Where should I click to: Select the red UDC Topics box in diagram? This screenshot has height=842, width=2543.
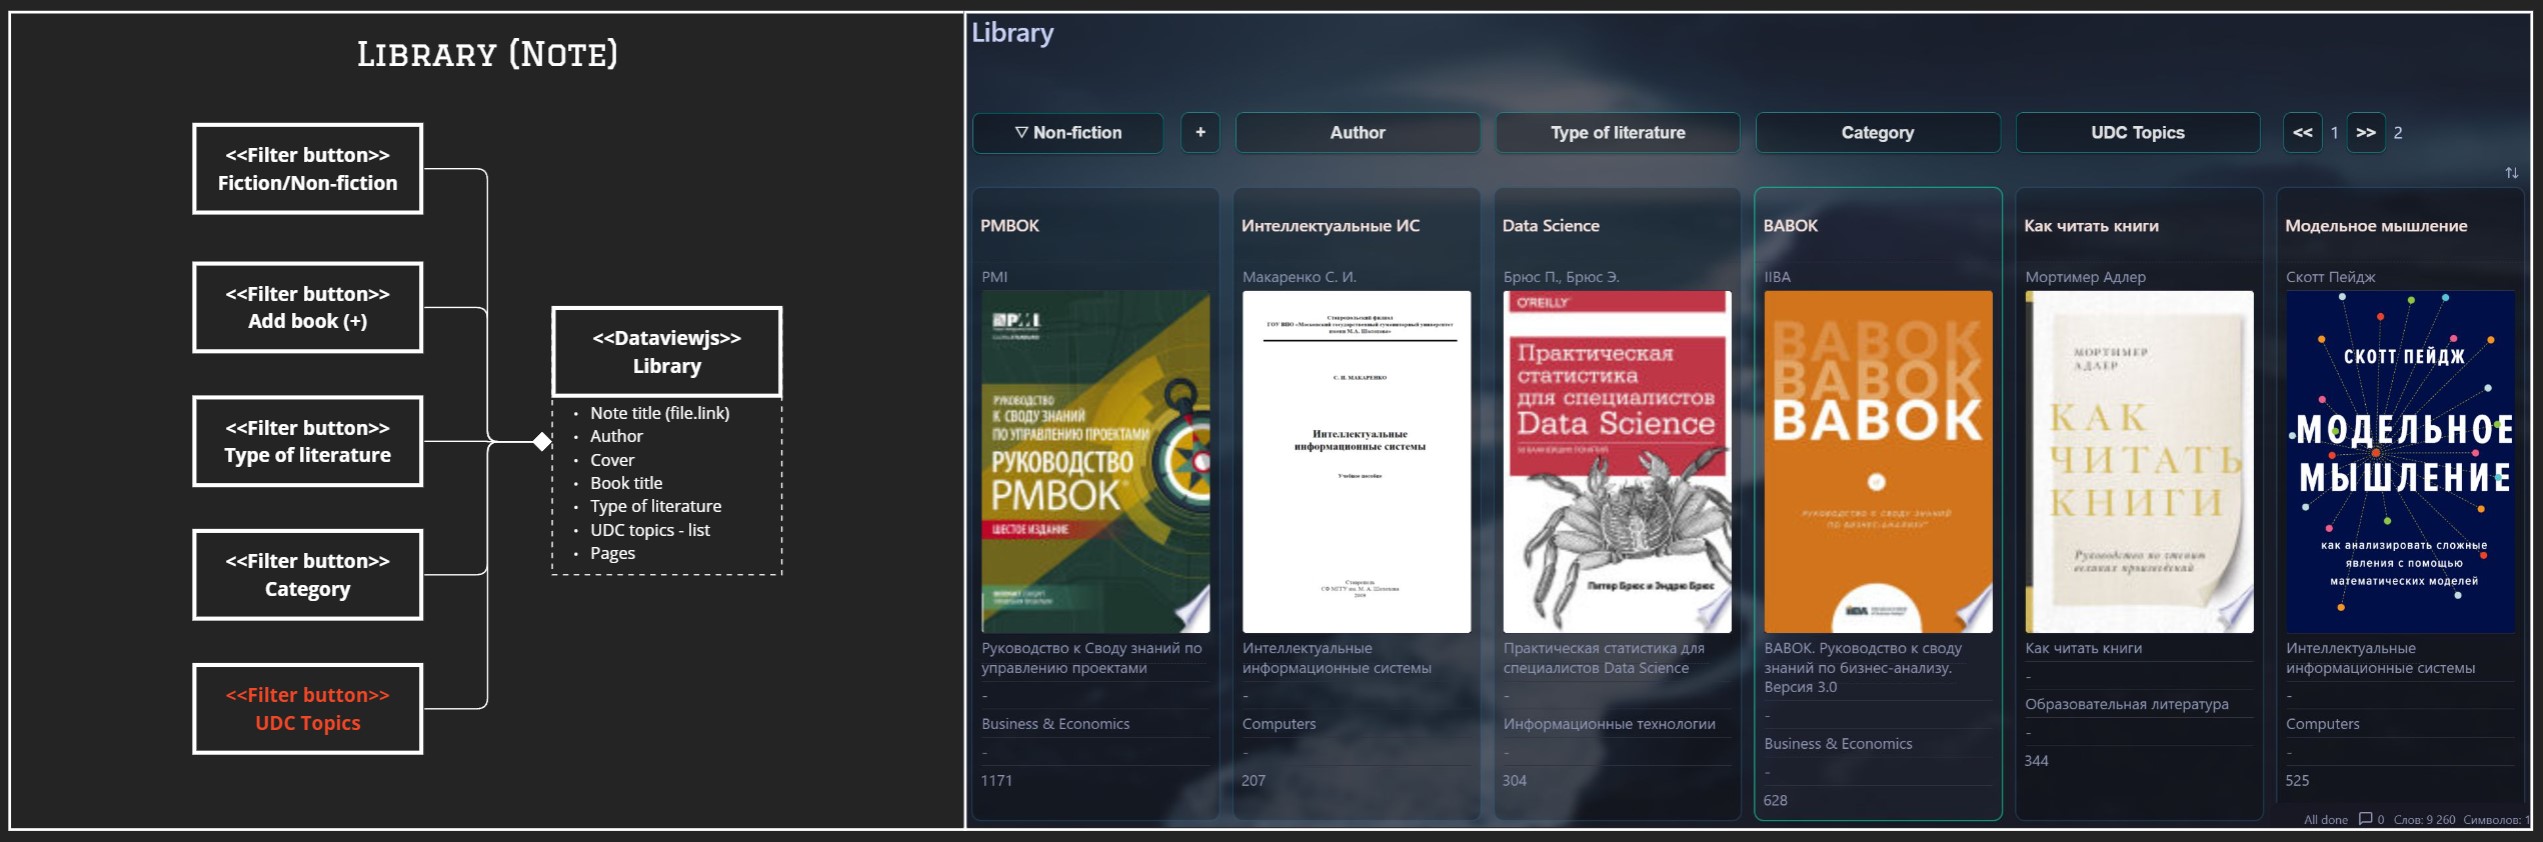pyautogui.click(x=308, y=709)
